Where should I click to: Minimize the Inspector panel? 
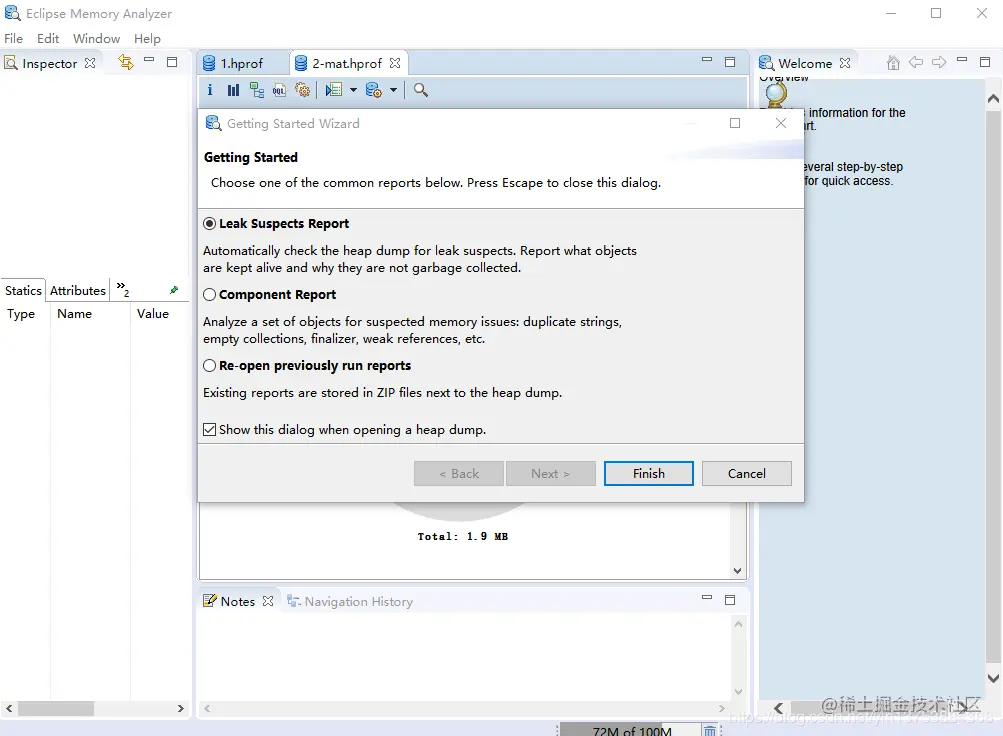[149, 59]
